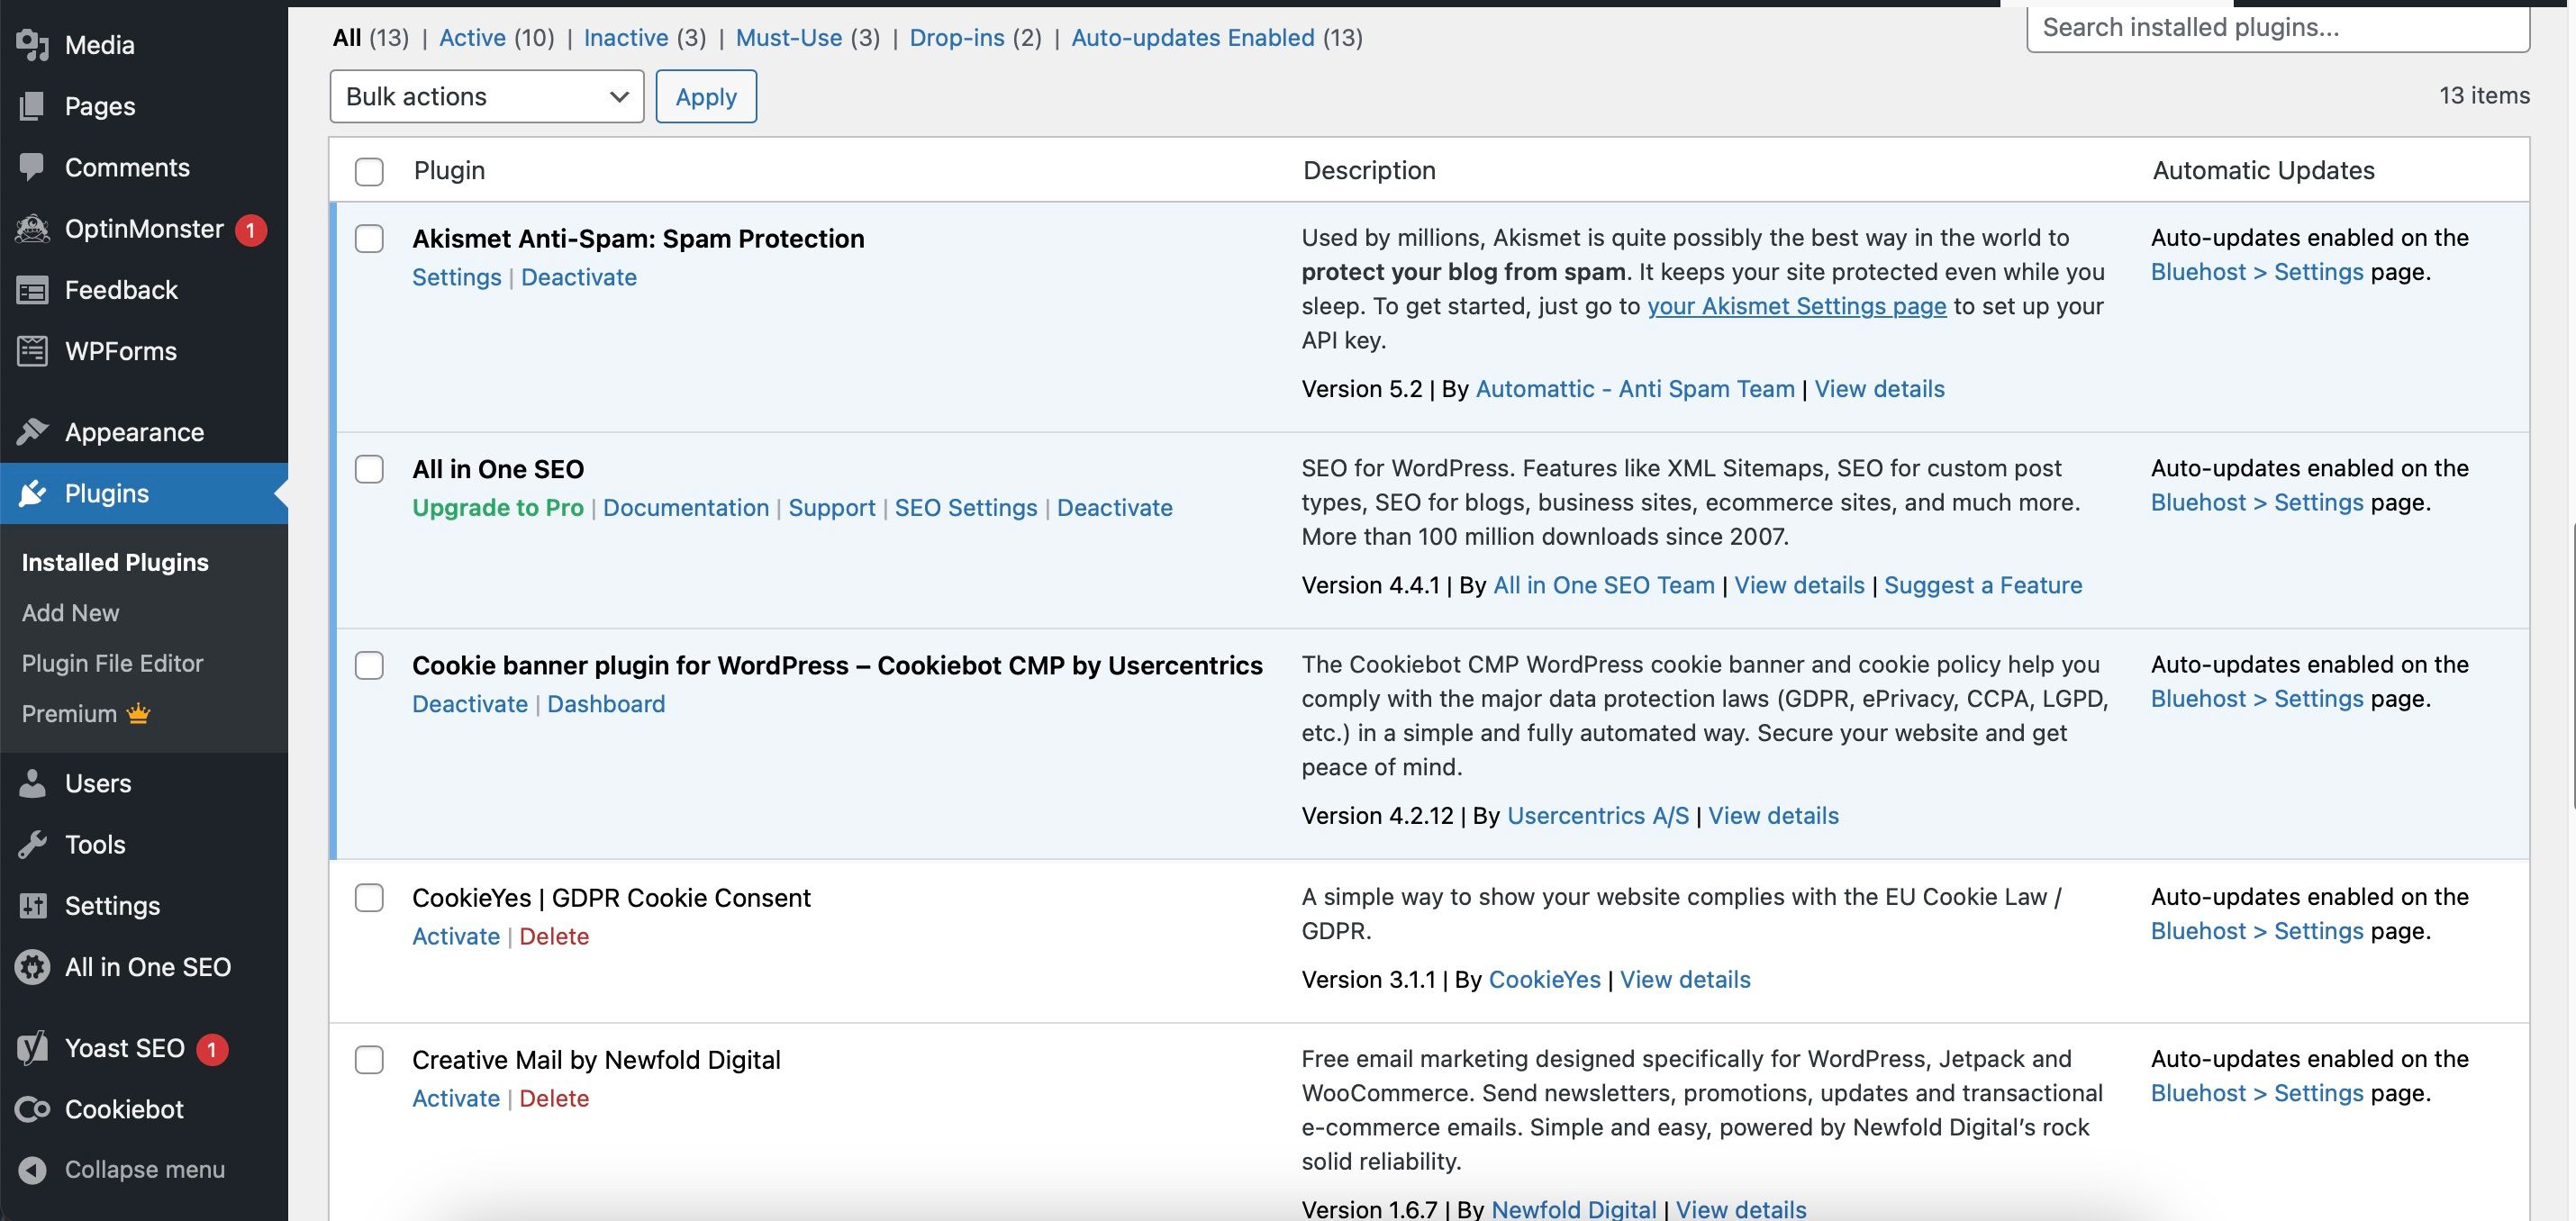Open SEO Settings link
Image resolution: width=2576 pixels, height=1221 pixels.
[966, 508]
